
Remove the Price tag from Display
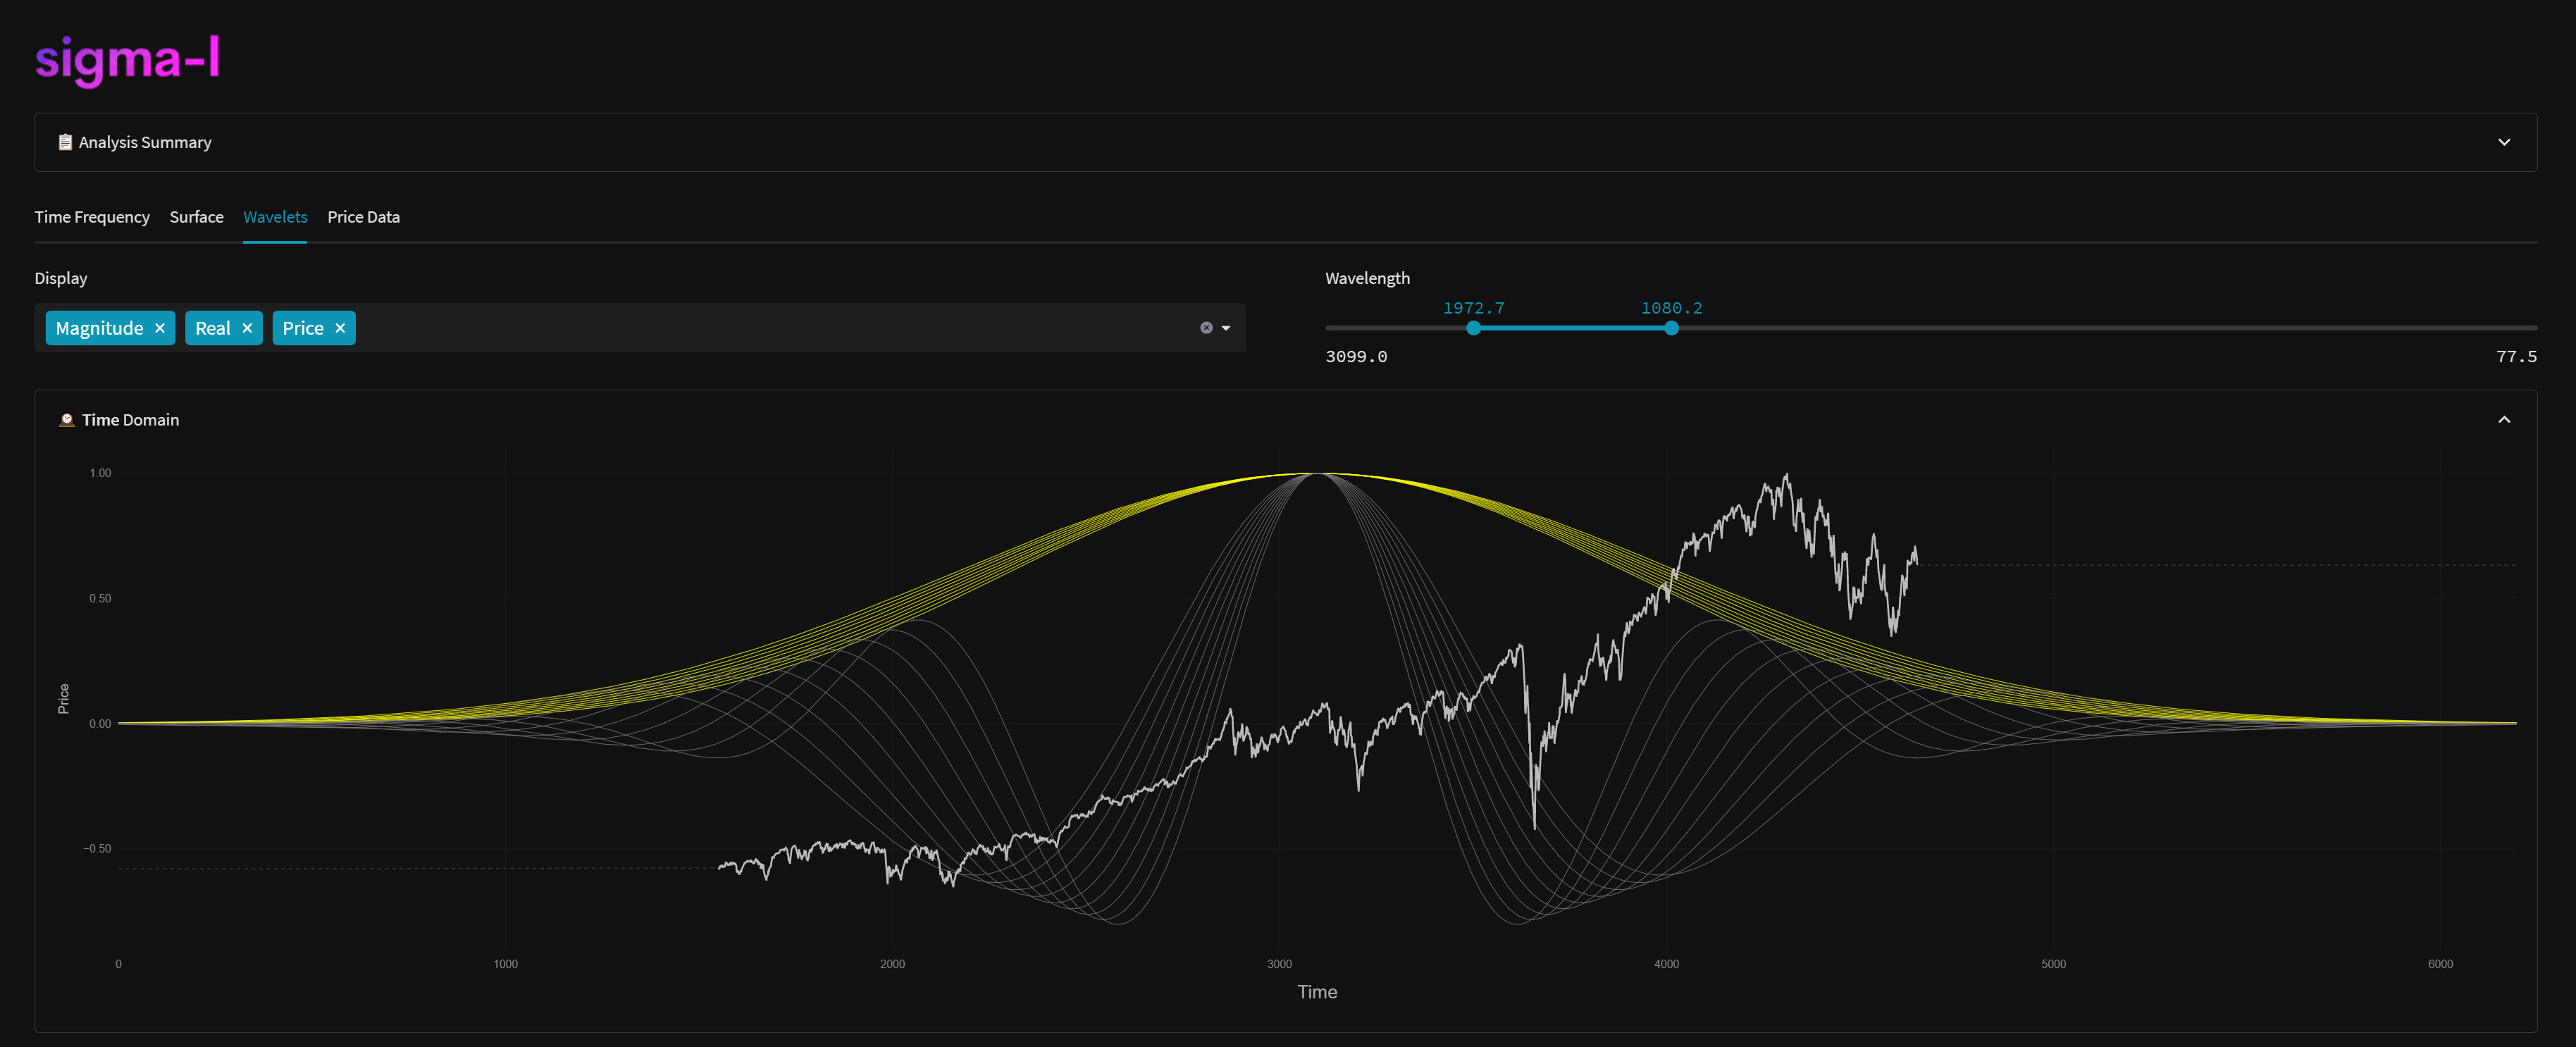340,328
